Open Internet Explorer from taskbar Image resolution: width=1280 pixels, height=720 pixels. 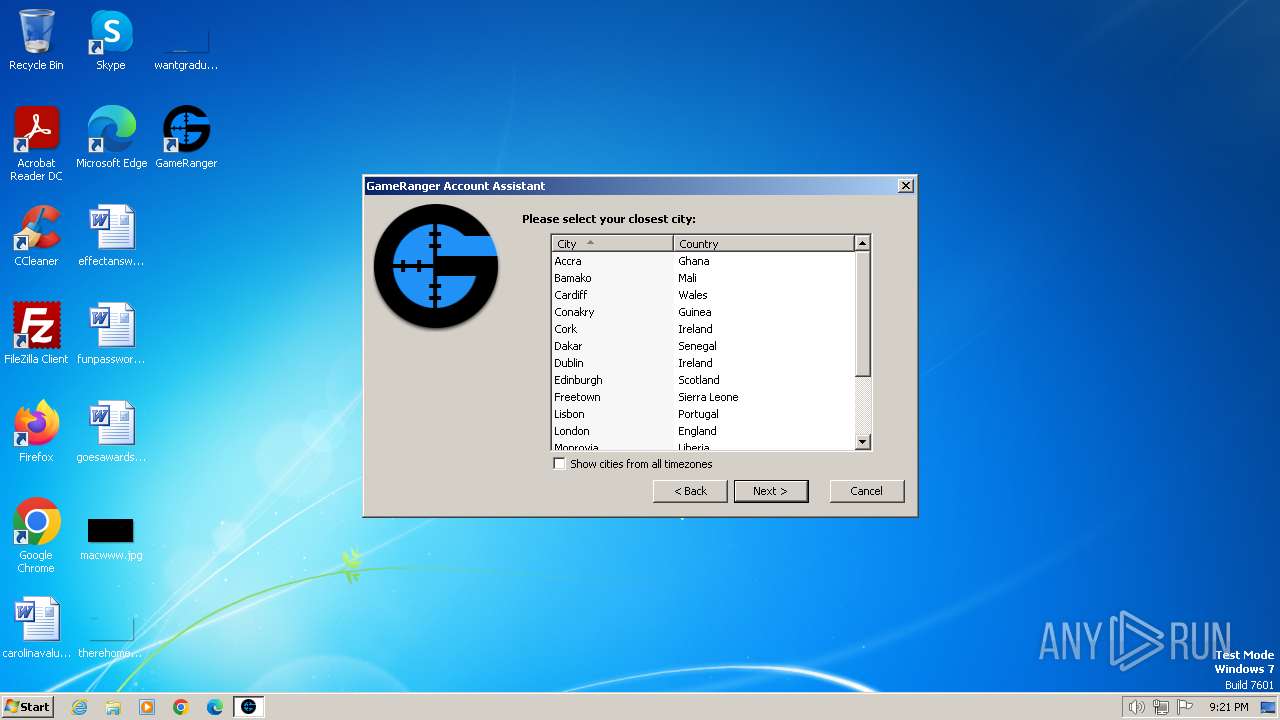coord(79,707)
